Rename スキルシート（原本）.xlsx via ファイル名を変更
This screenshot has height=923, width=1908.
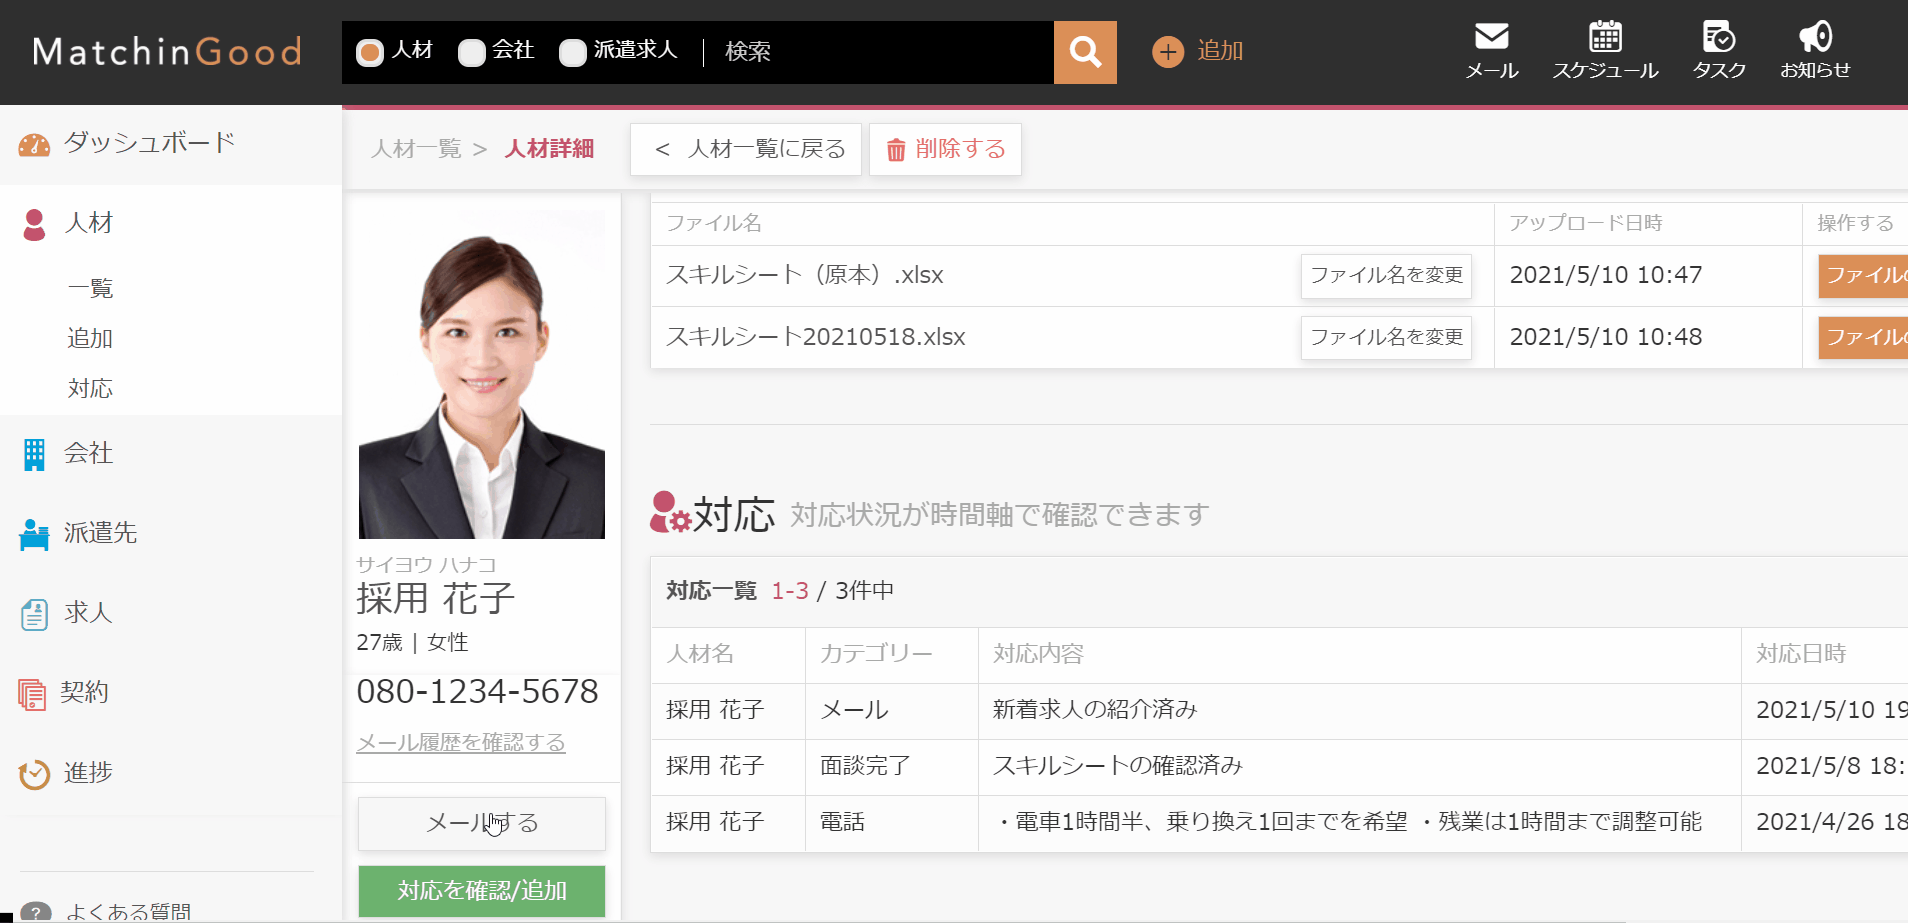click(x=1386, y=275)
